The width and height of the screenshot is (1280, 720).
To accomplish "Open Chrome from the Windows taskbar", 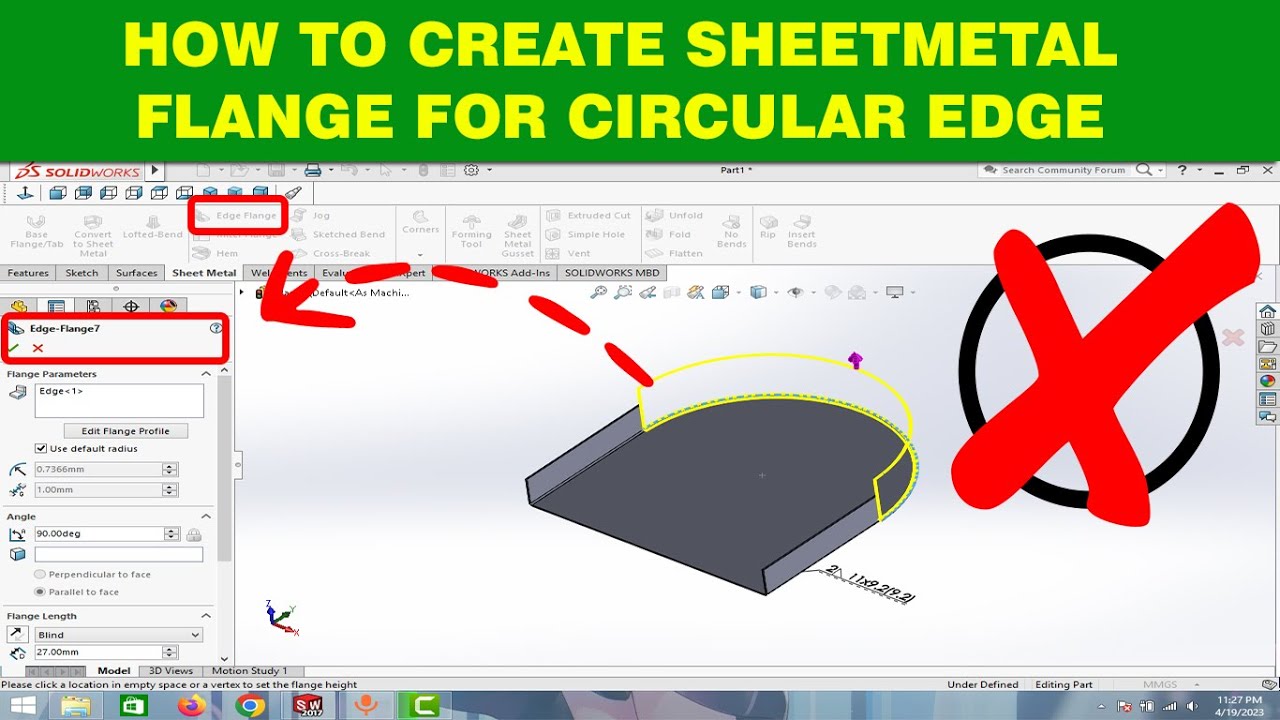I will (x=250, y=706).
